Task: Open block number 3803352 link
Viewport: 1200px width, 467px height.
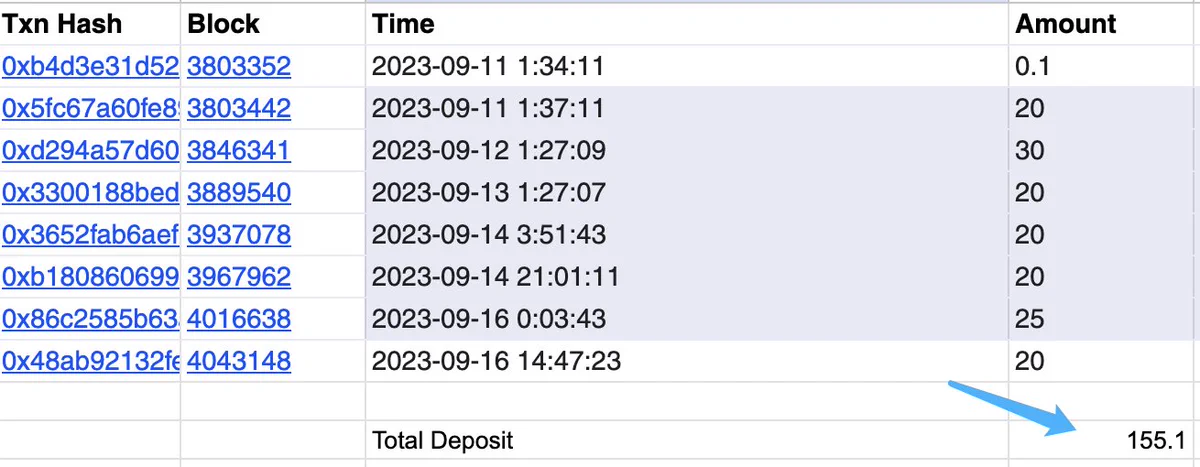Action: pos(239,67)
